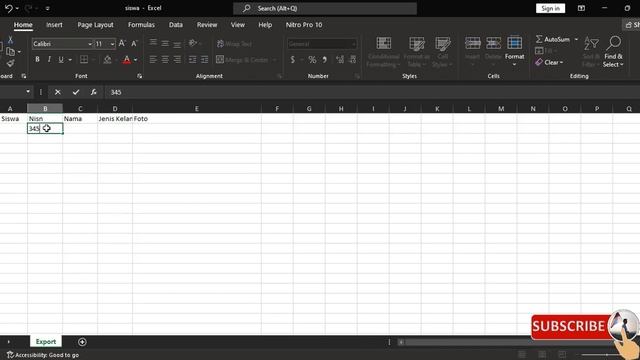Click the Clear eraser button
The image size is (640, 360).
[549, 62]
